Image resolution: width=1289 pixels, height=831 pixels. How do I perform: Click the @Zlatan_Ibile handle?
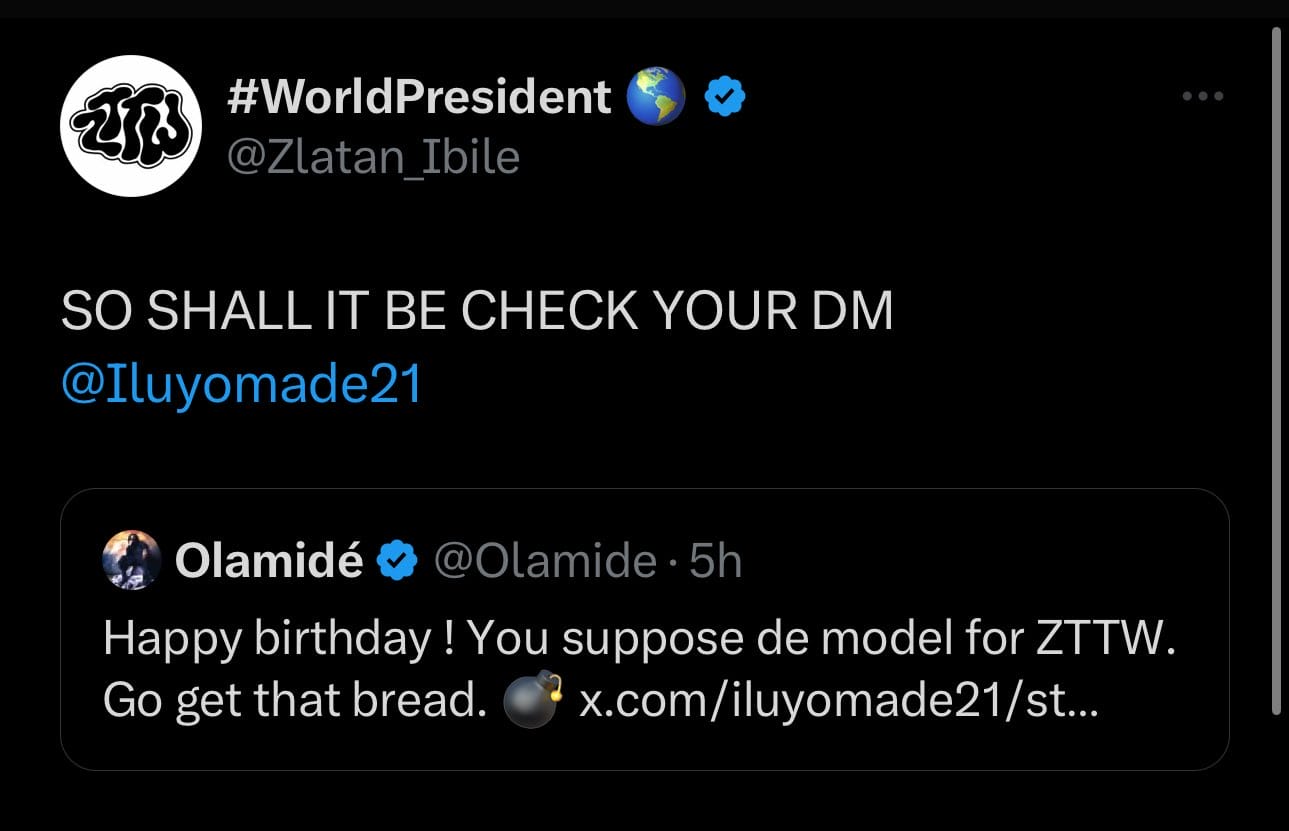tap(374, 157)
